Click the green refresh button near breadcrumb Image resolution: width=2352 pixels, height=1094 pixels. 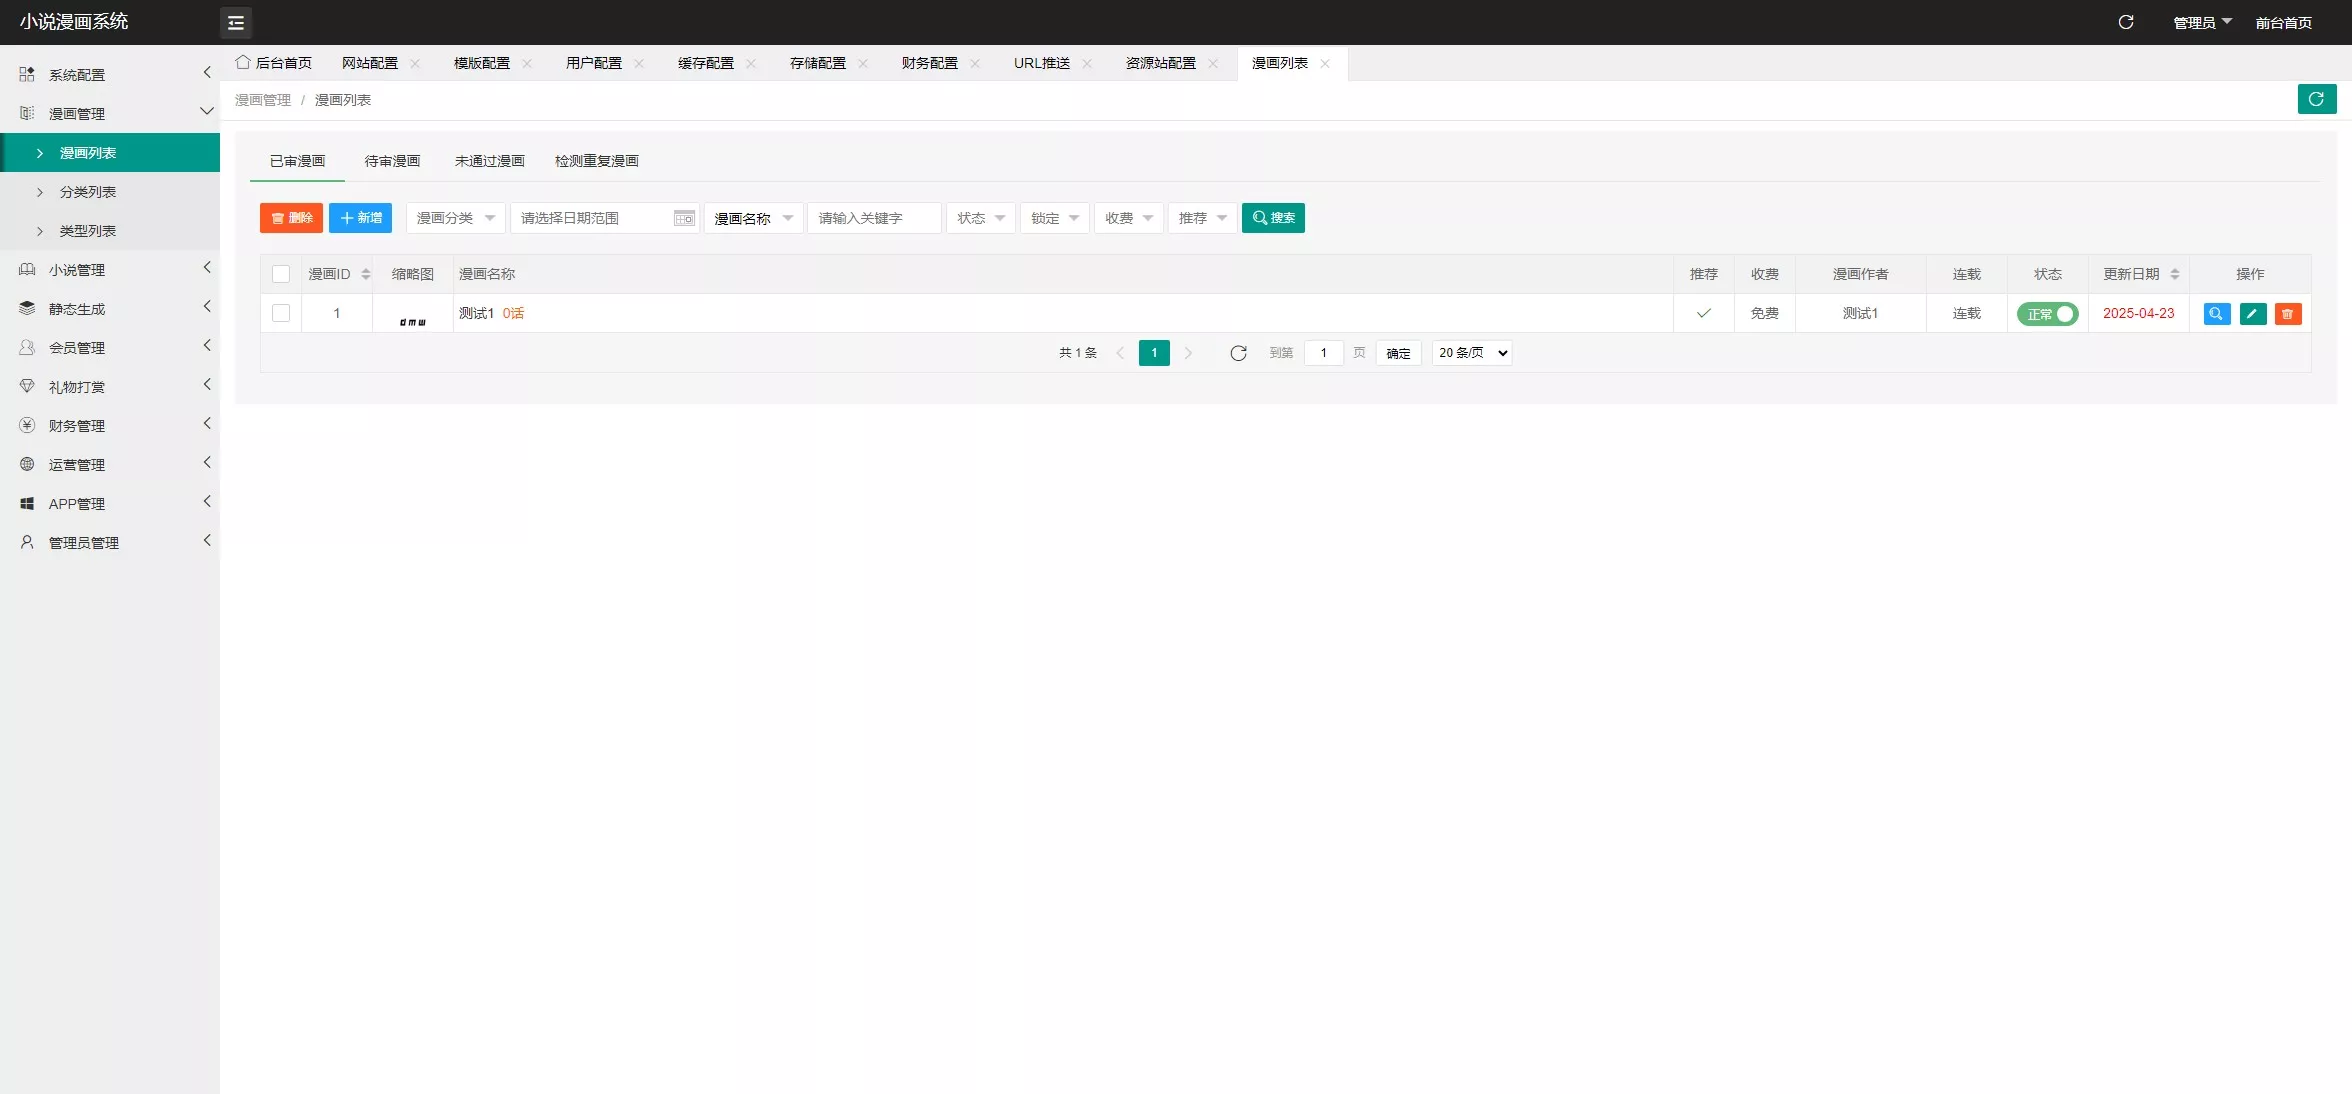(2316, 99)
